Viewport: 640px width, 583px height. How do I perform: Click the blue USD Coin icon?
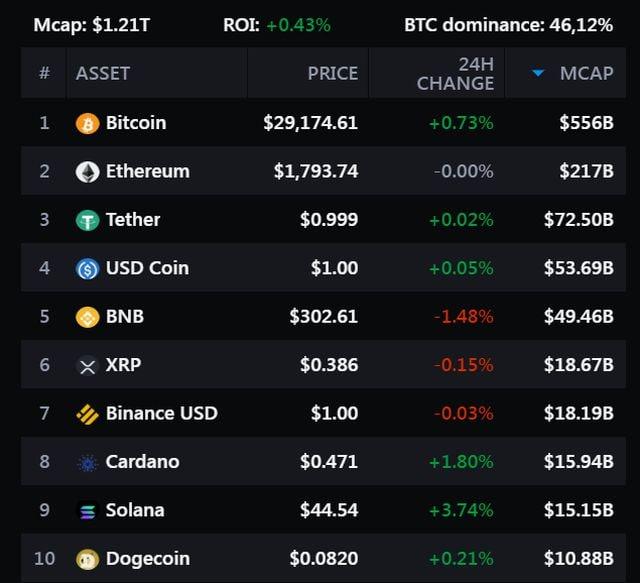tap(87, 269)
